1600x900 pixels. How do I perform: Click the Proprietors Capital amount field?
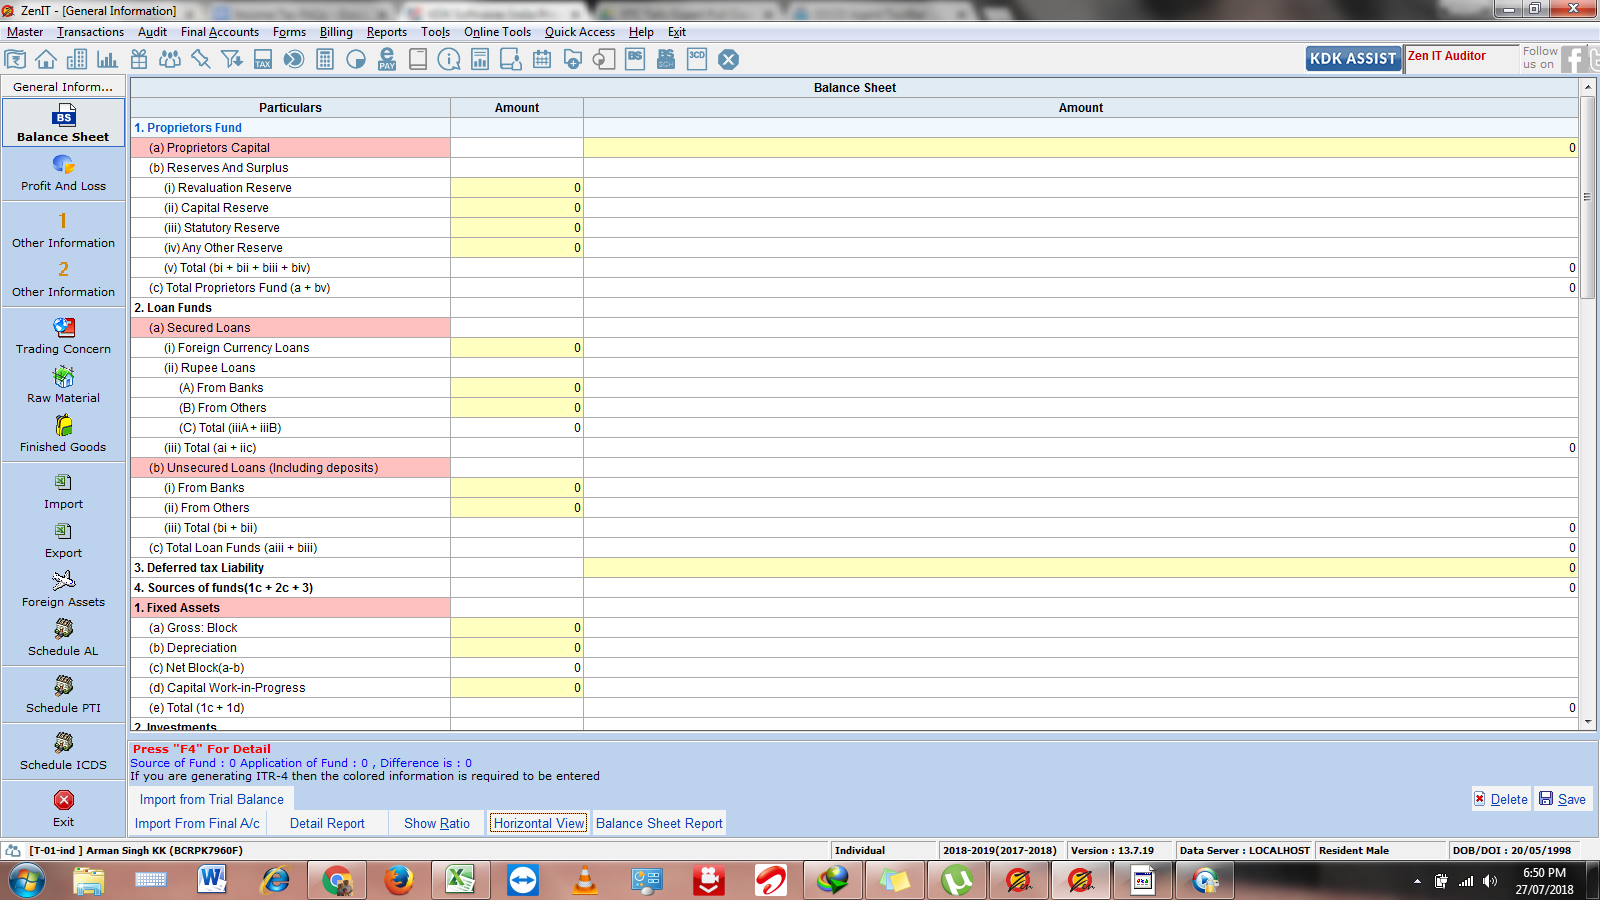point(1080,148)
